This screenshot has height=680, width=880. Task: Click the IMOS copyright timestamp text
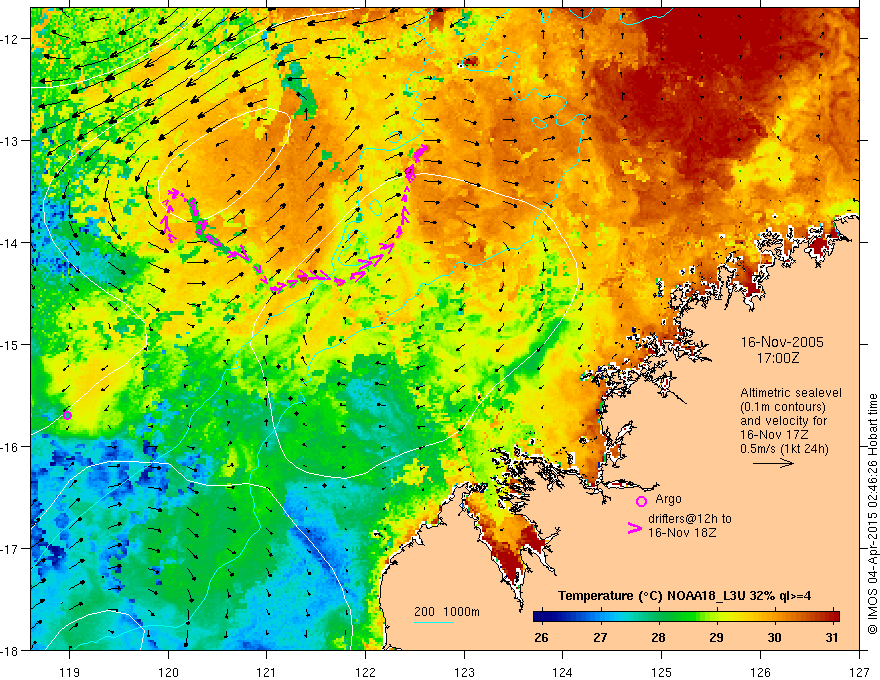tap(872, 514)
